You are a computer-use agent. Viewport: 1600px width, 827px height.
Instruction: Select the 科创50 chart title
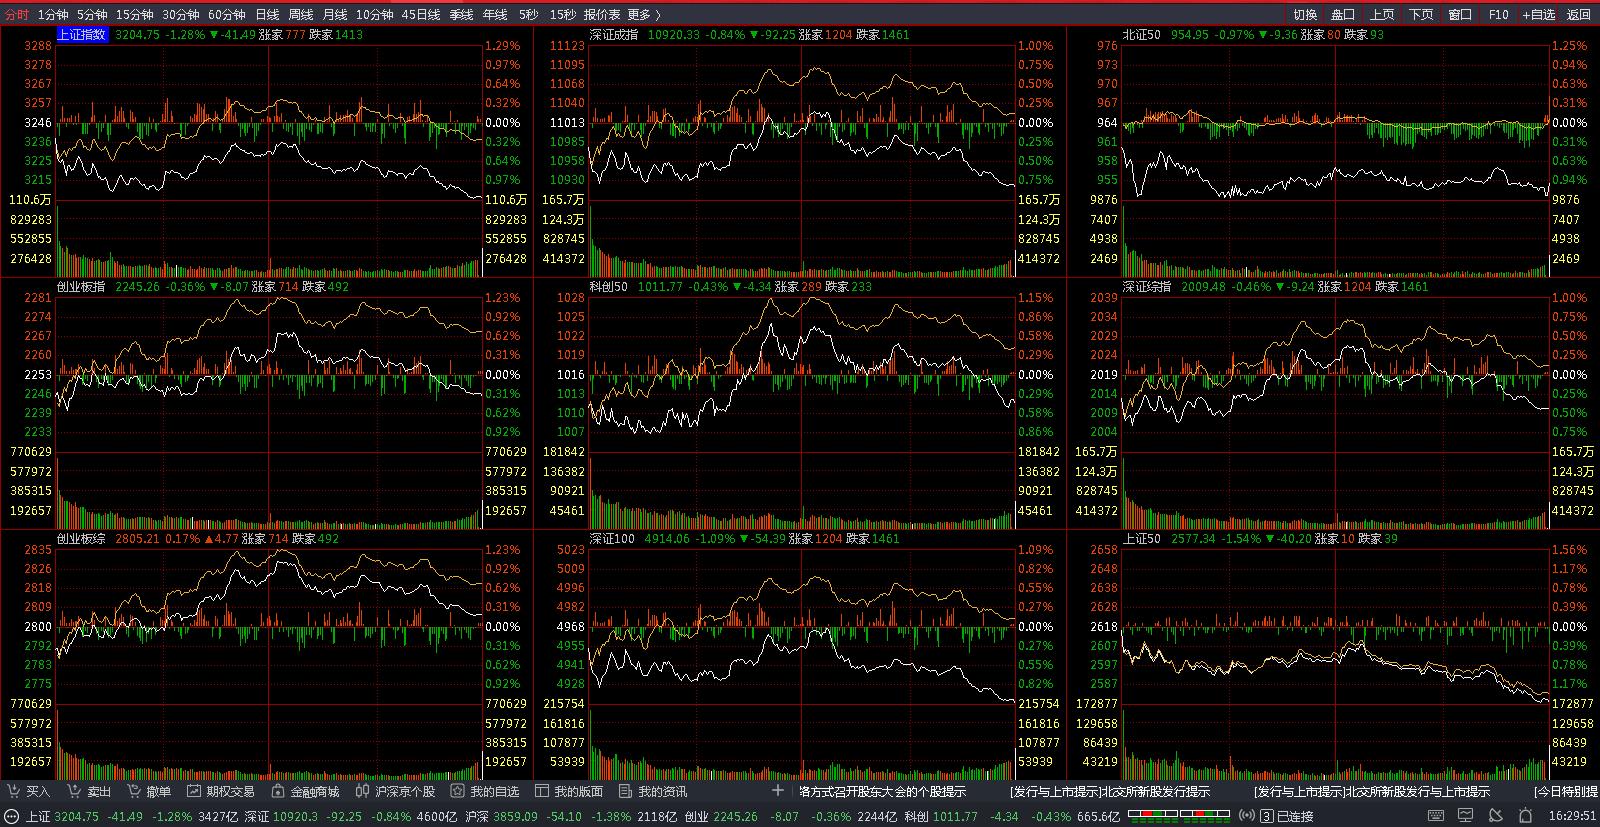pos(609,286)
